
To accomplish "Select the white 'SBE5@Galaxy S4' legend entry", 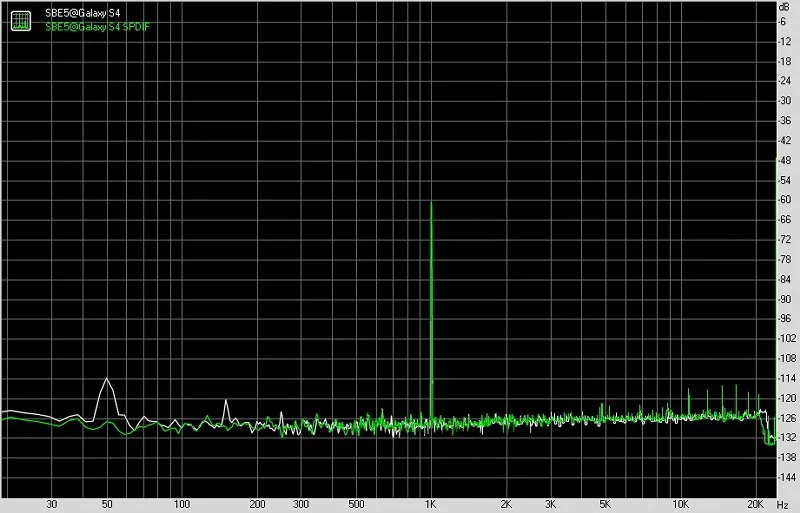I will pos(83,13).
